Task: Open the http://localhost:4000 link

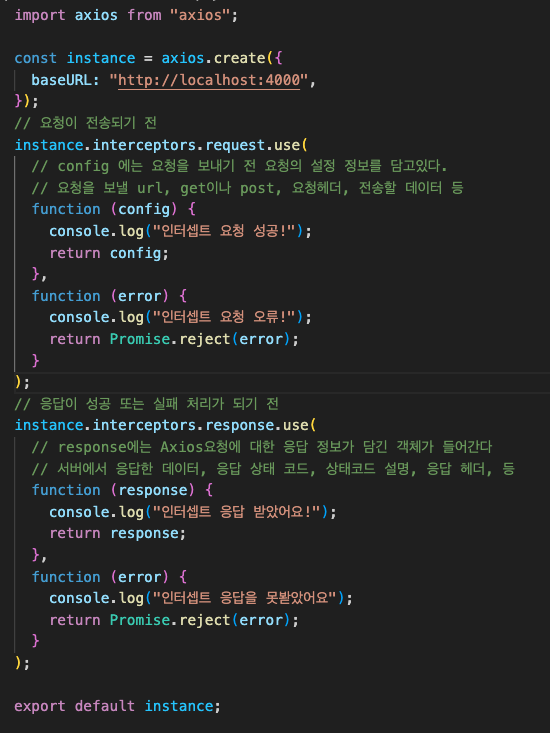Action: click(209, 80)
